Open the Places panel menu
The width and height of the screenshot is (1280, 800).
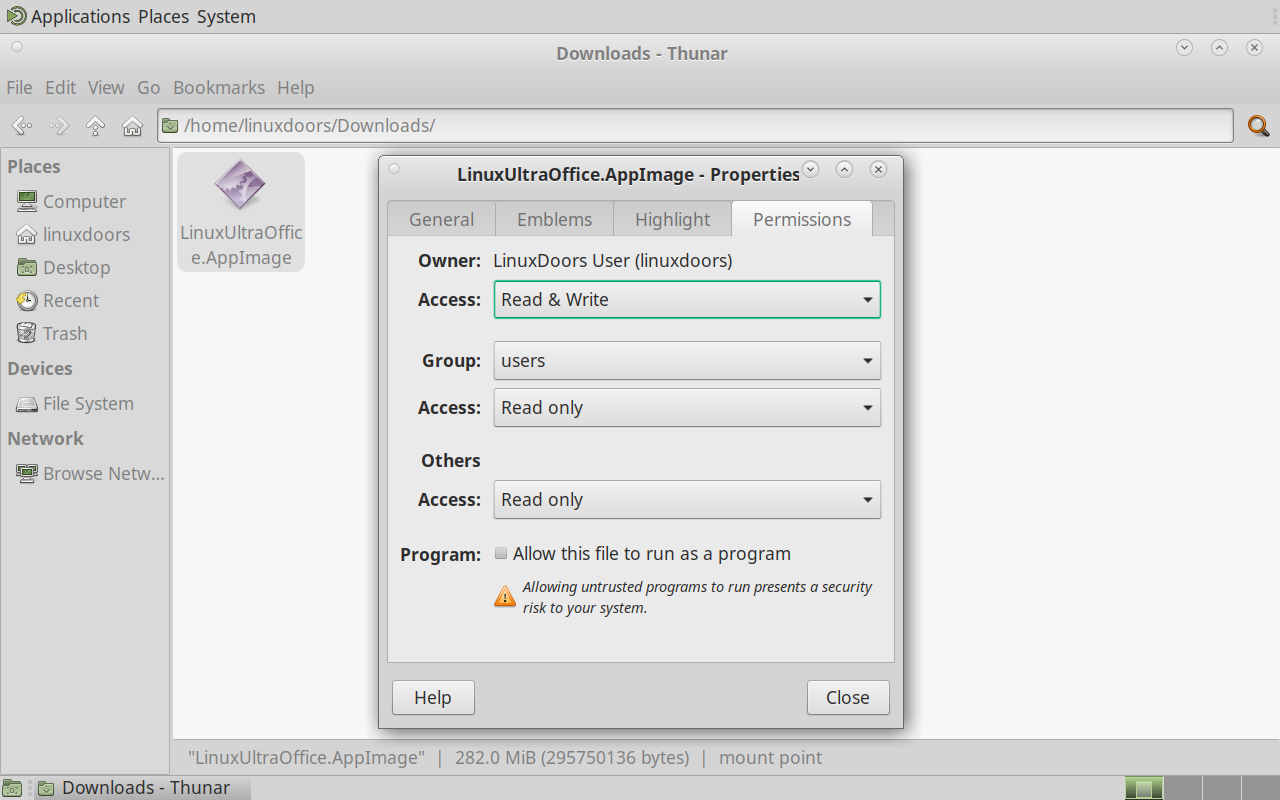click(x=164, y=16)
